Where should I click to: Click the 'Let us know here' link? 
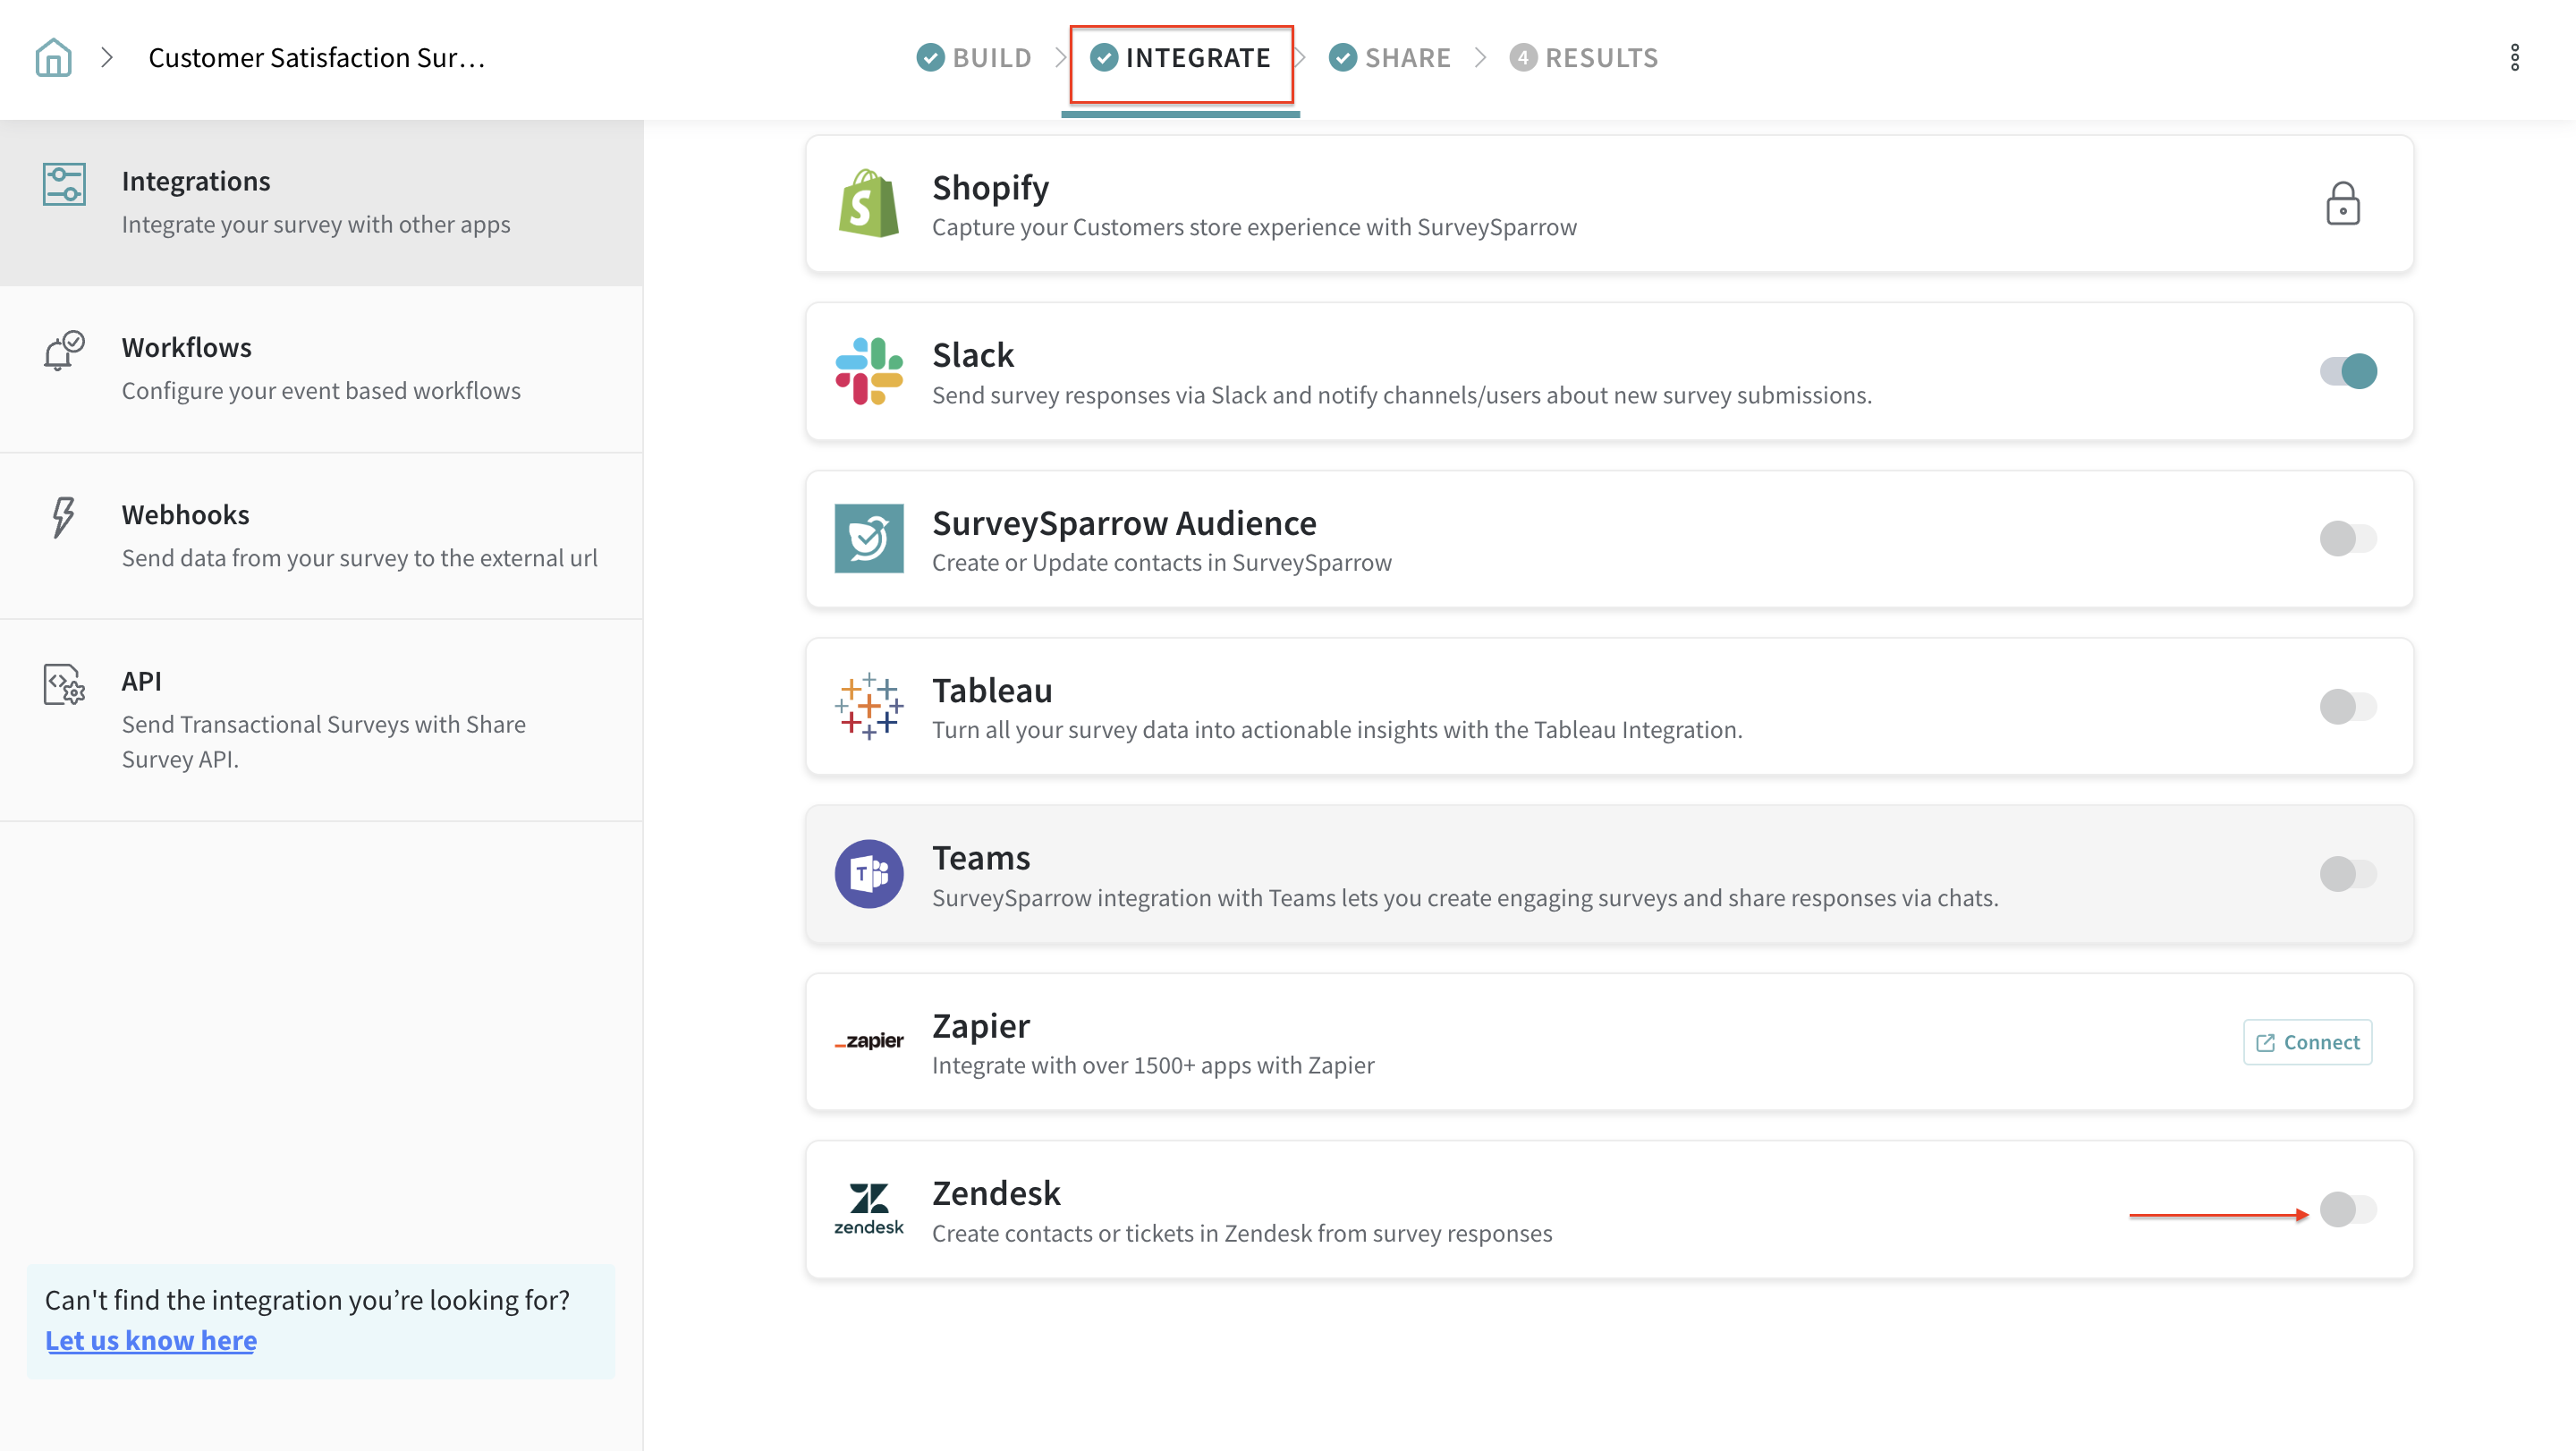pyautogui.click(x=151, y=1340)
